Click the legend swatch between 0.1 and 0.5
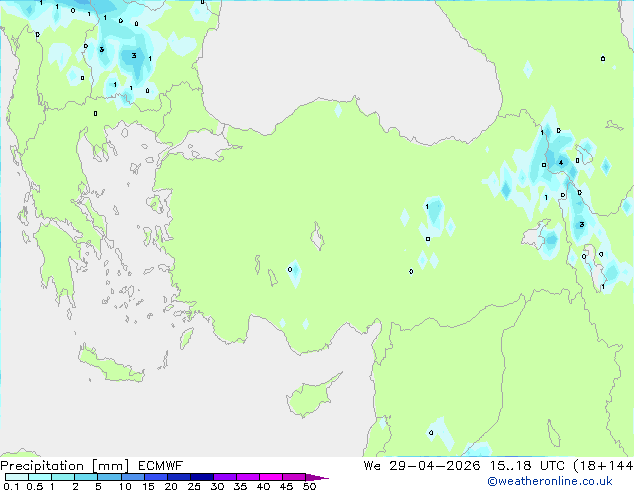The image size is (634, 490). pos(17,477)
